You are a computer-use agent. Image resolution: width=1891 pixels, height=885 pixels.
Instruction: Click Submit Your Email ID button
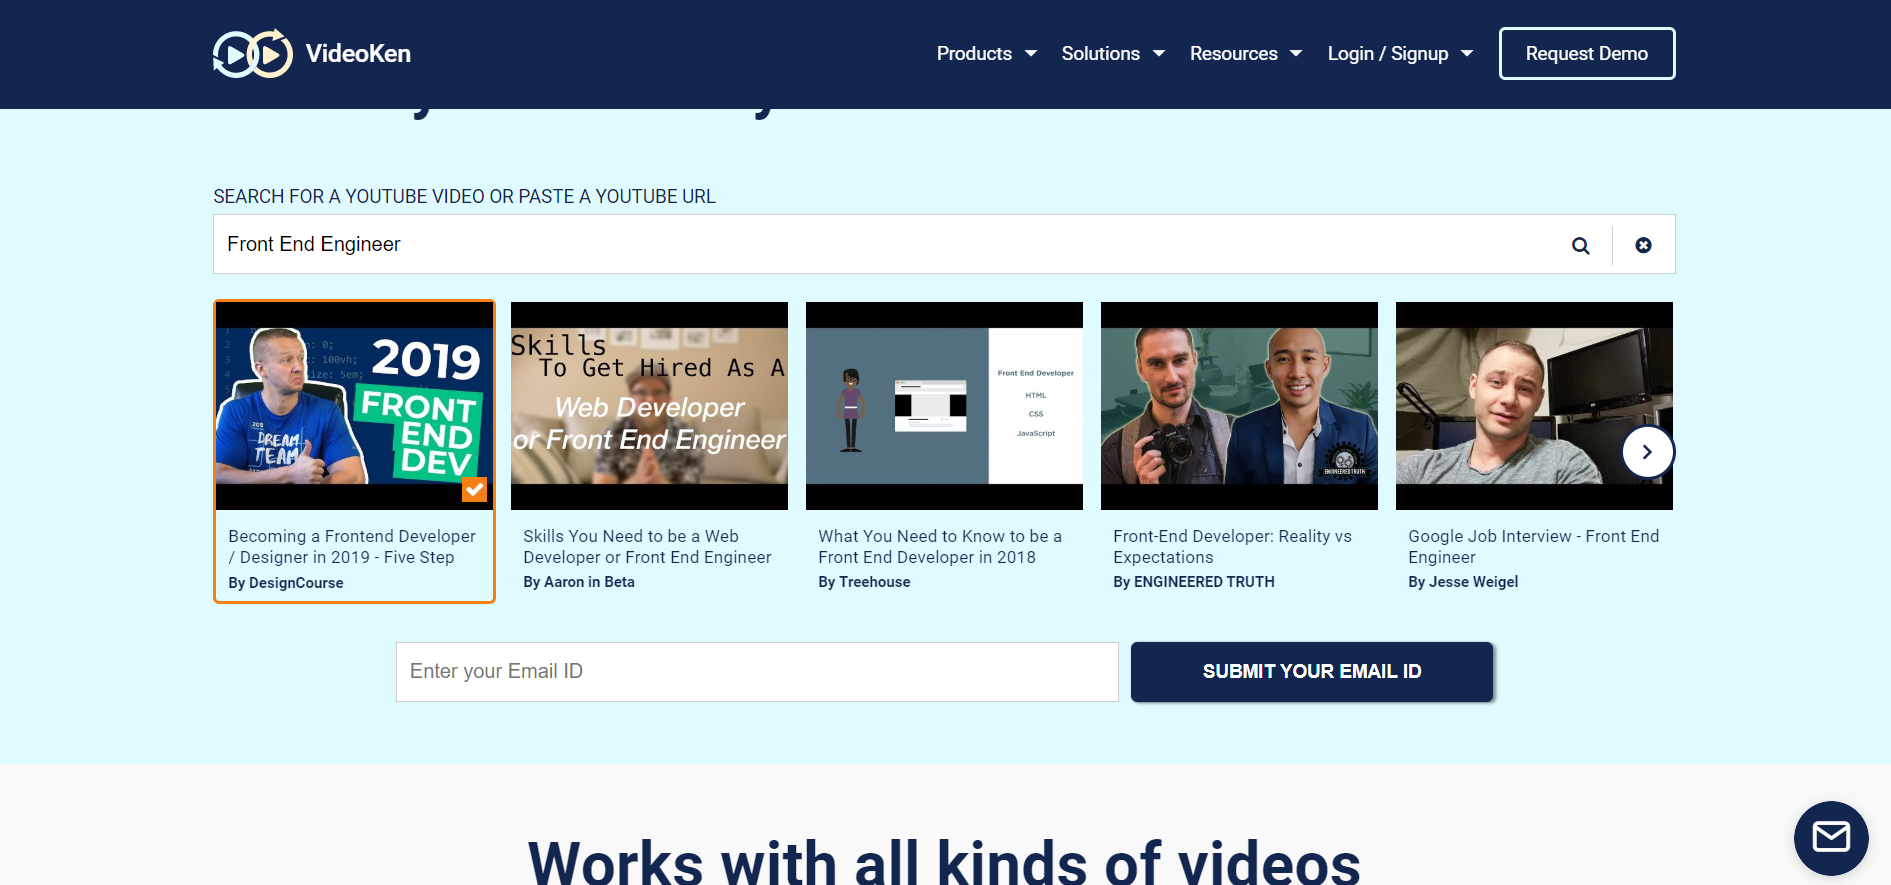coord(1312,672)
